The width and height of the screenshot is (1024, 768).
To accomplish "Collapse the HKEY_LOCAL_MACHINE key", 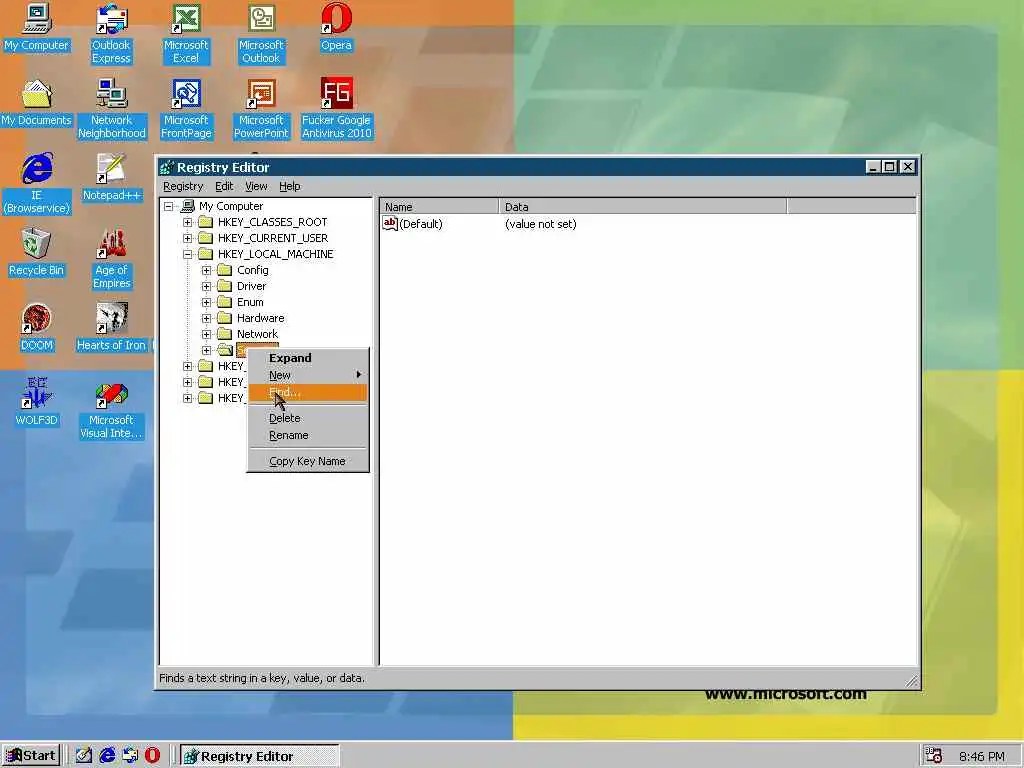I will [x=187, y=254].
